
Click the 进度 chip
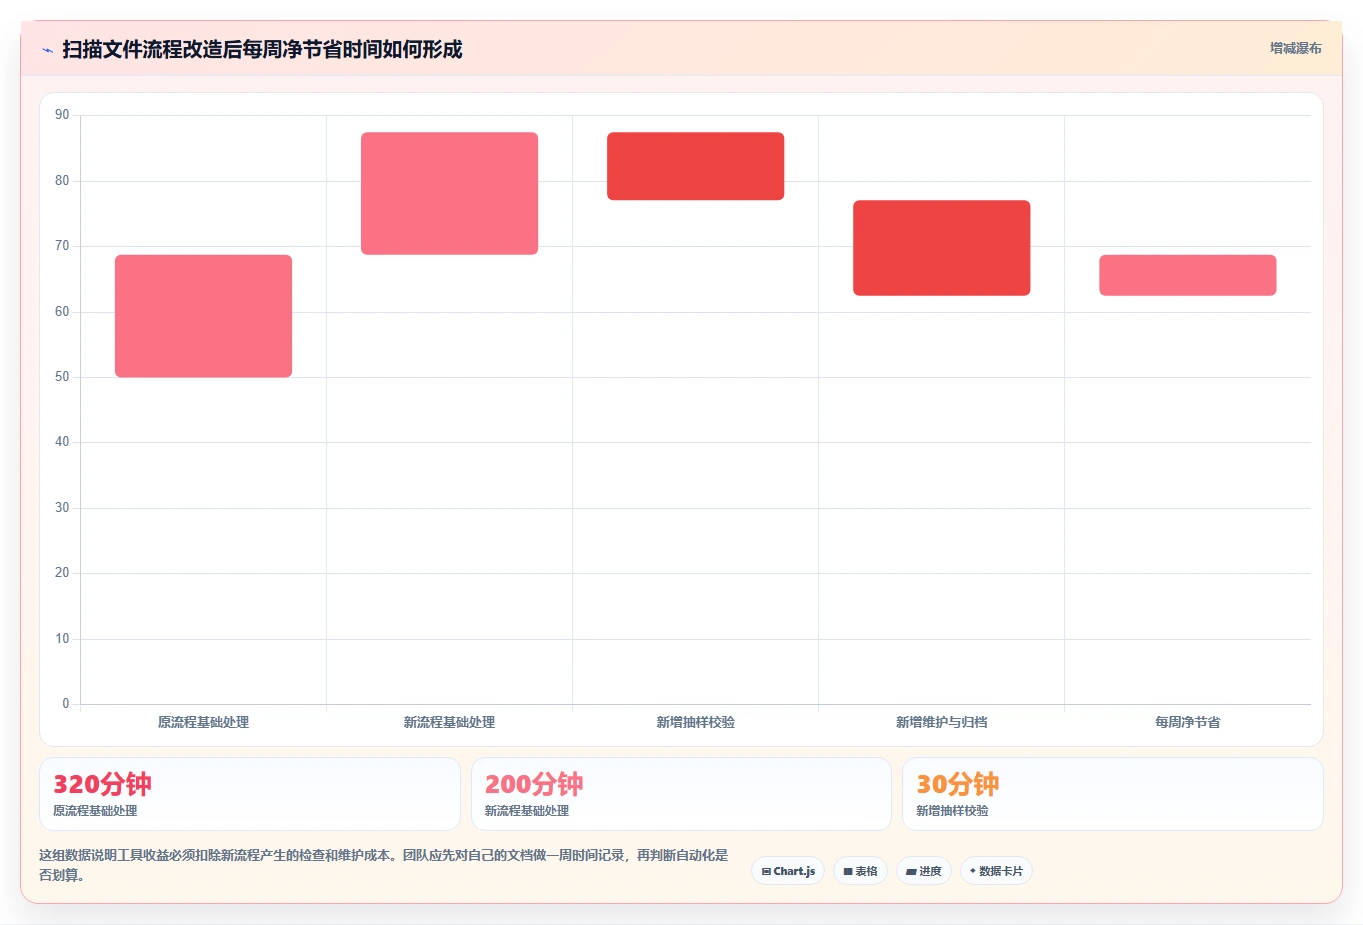tap(924, 871)
